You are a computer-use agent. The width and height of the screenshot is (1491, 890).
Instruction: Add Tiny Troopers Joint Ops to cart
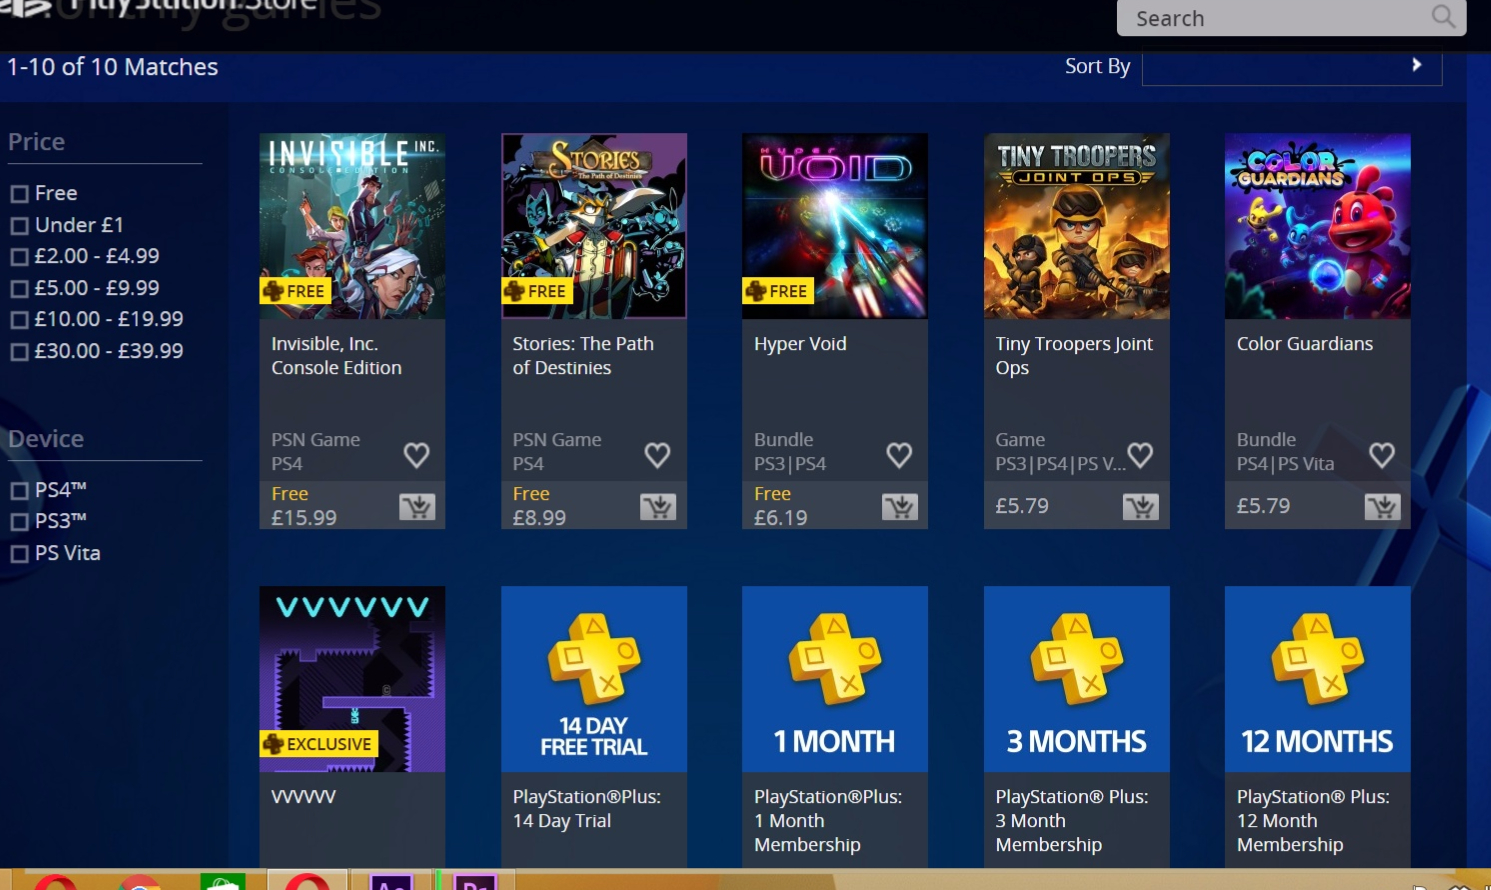1141,507
